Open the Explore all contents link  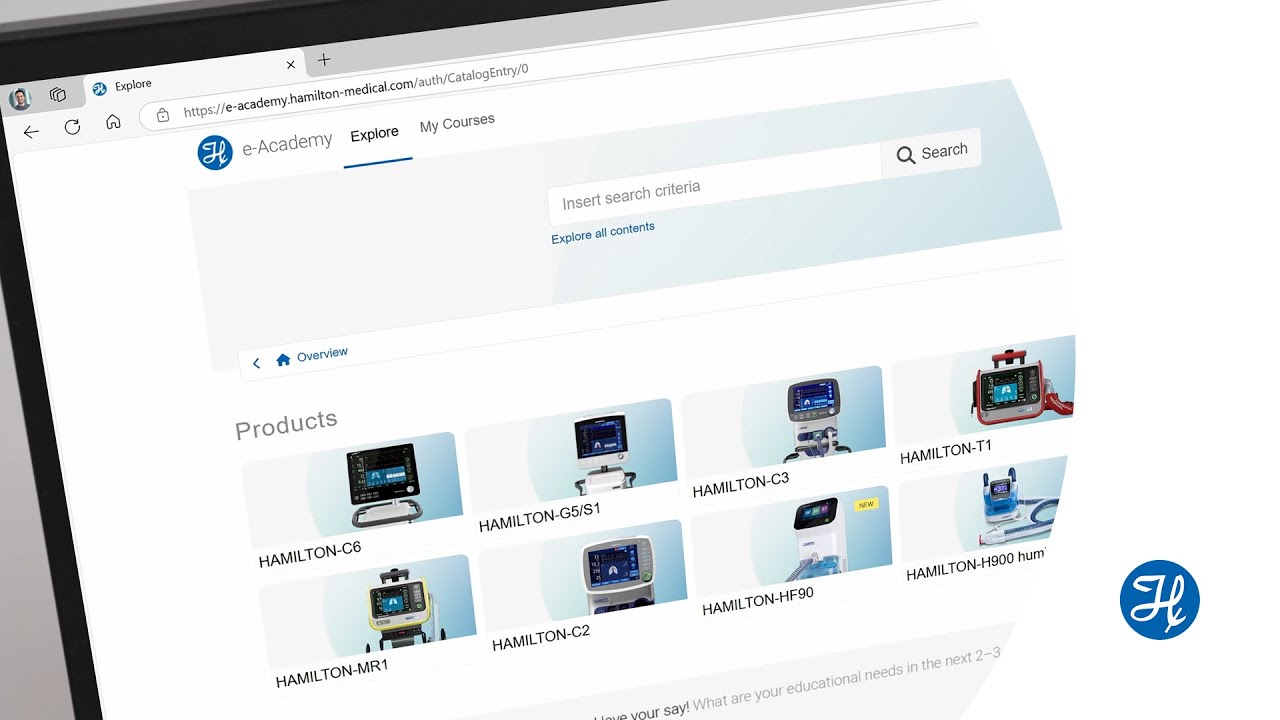coord(603,232)
